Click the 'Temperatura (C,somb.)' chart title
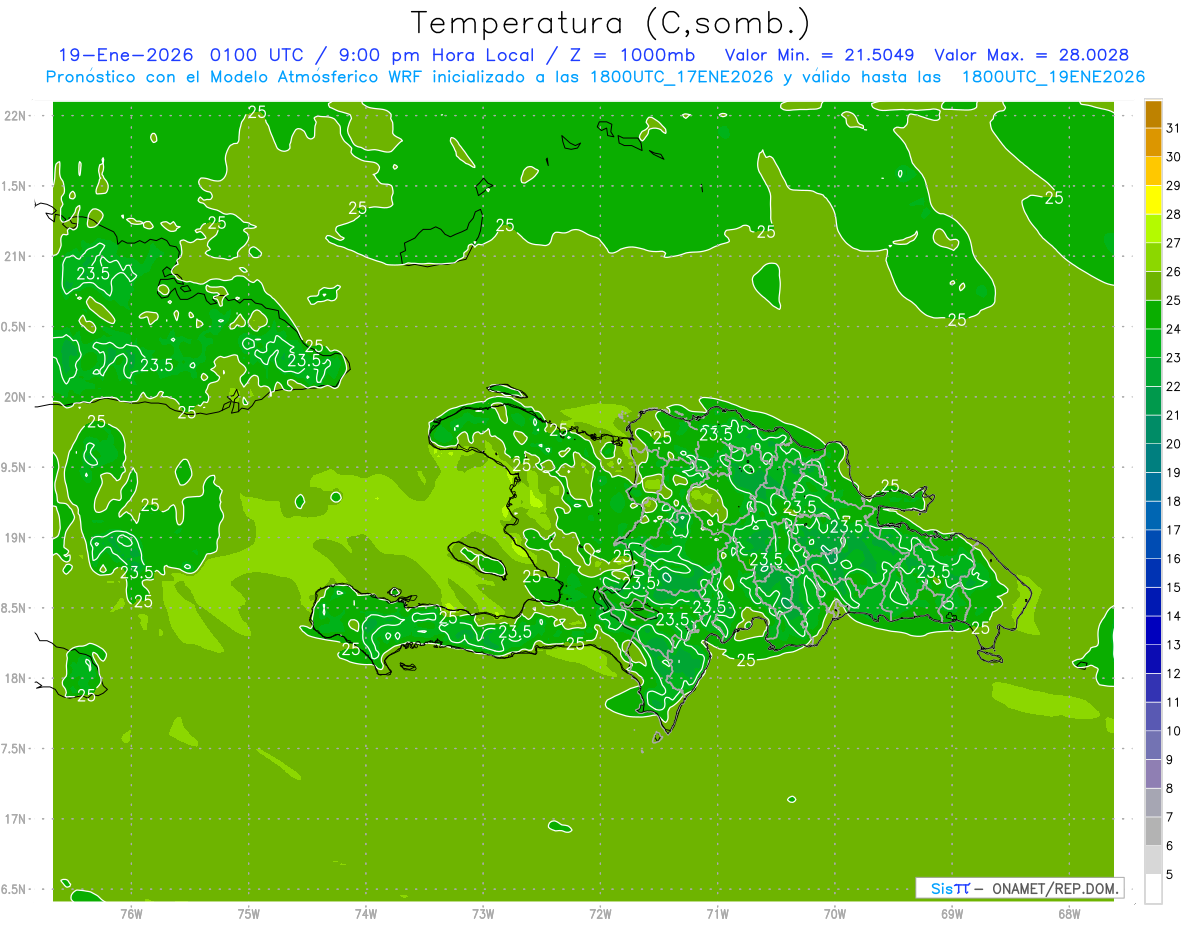 pyautogui.click(x=610, y=23)
